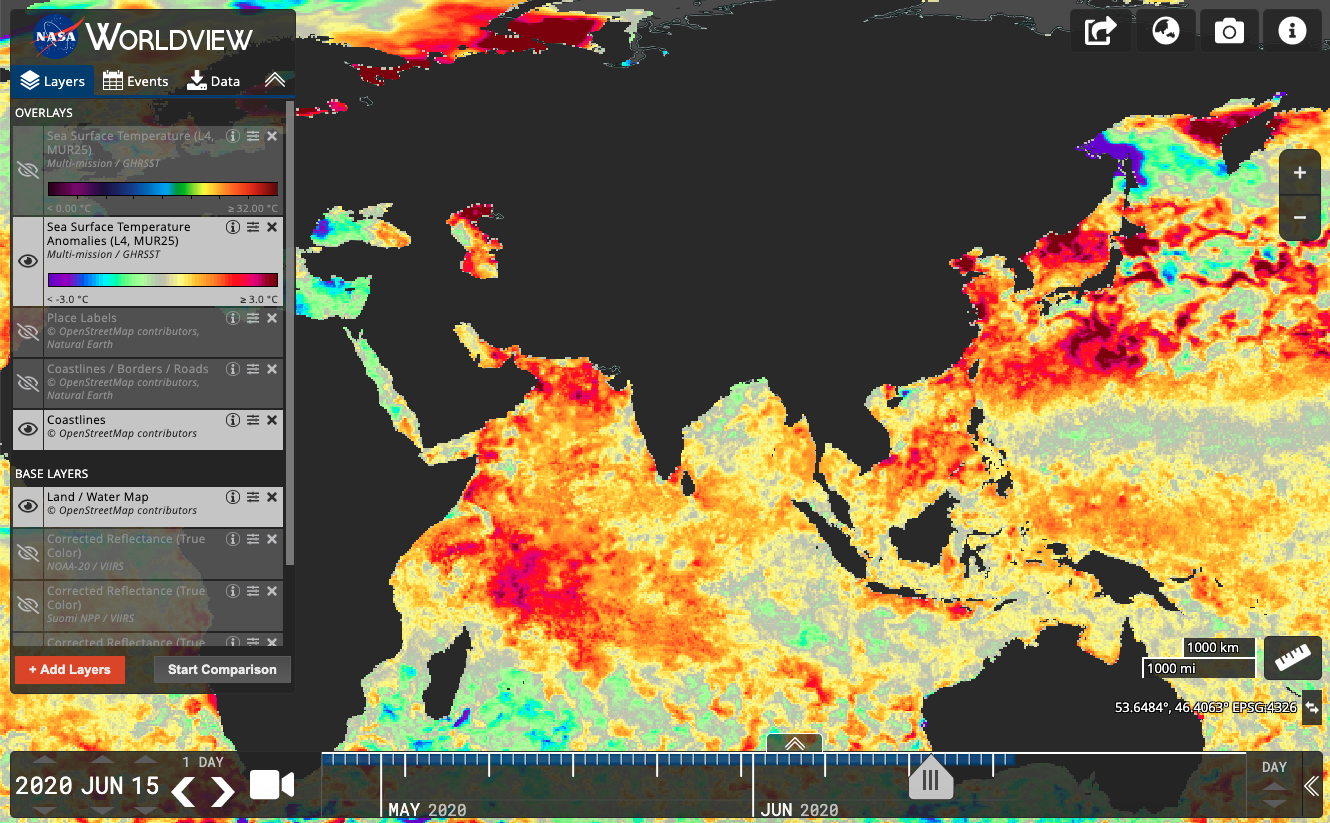Remove the OpenStreetMap Coastlines layer
Viewport: 1330px width, 823px height.
pos(272,420)
